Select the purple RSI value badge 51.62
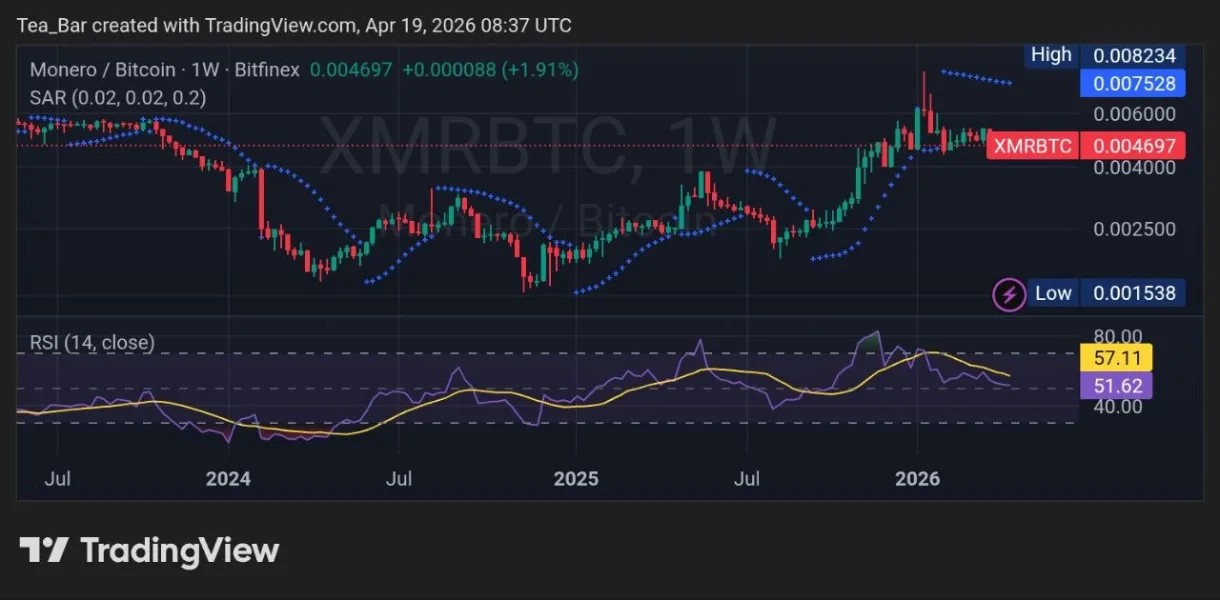The height and width of the screenshot is (600, 1220). click(1117, 383)
